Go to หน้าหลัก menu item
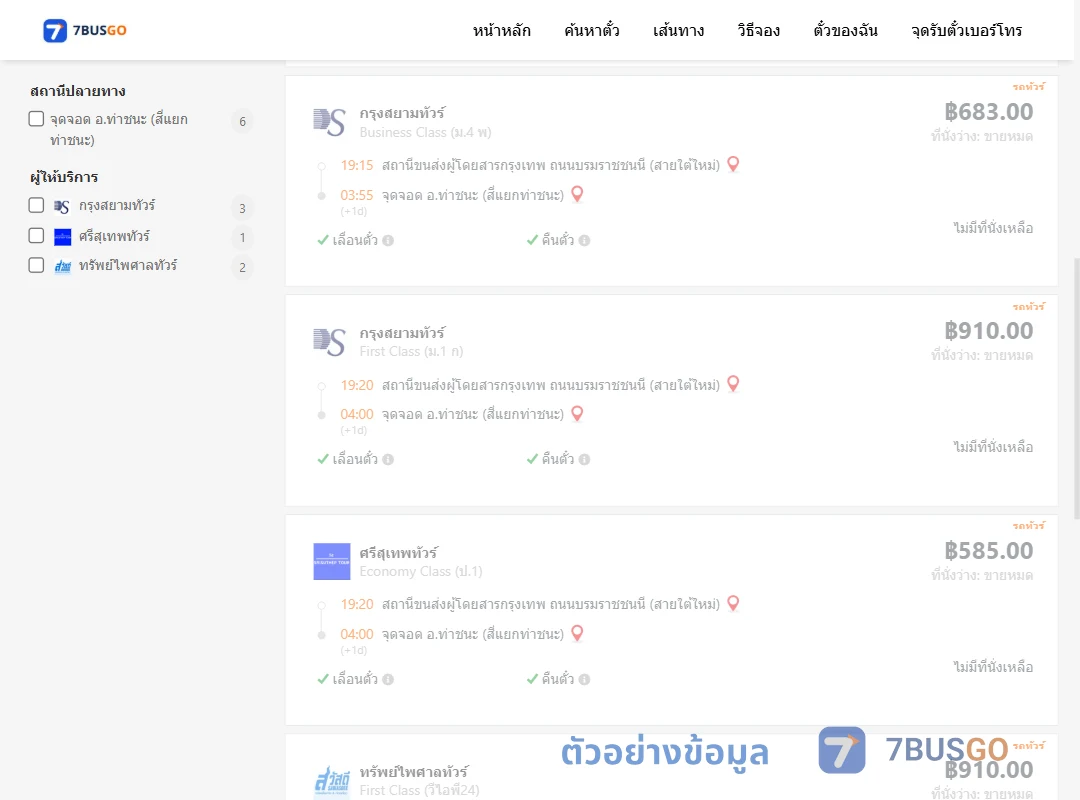1080x800 pixels. click(501, 30)
